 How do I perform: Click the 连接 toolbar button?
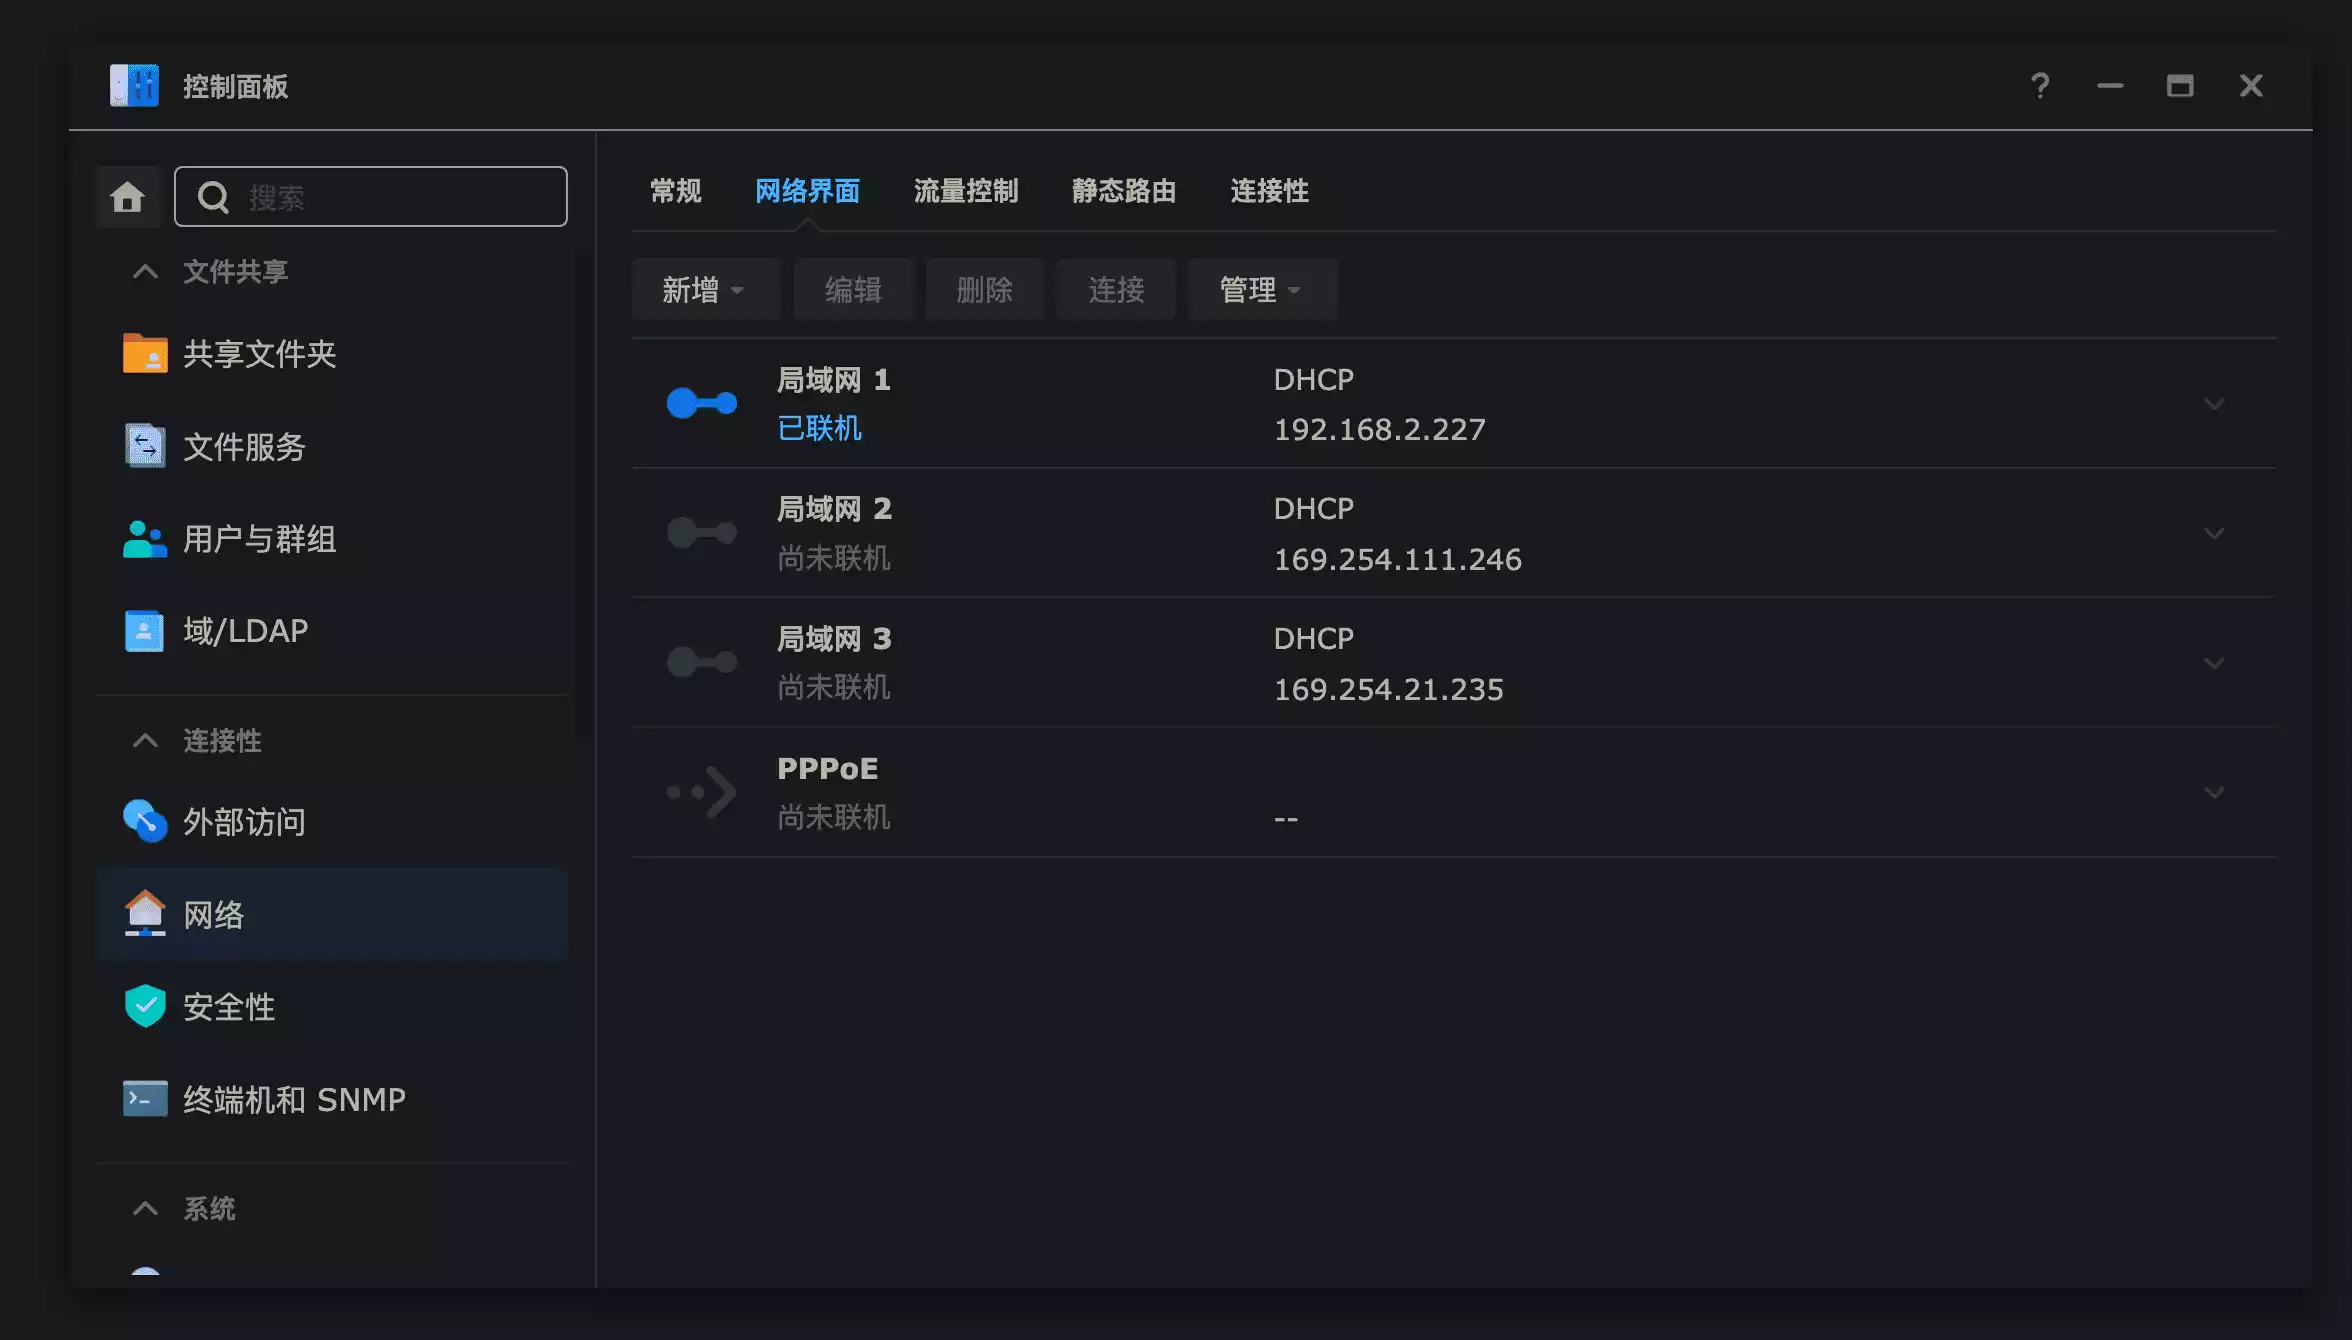coord(1116,290)
